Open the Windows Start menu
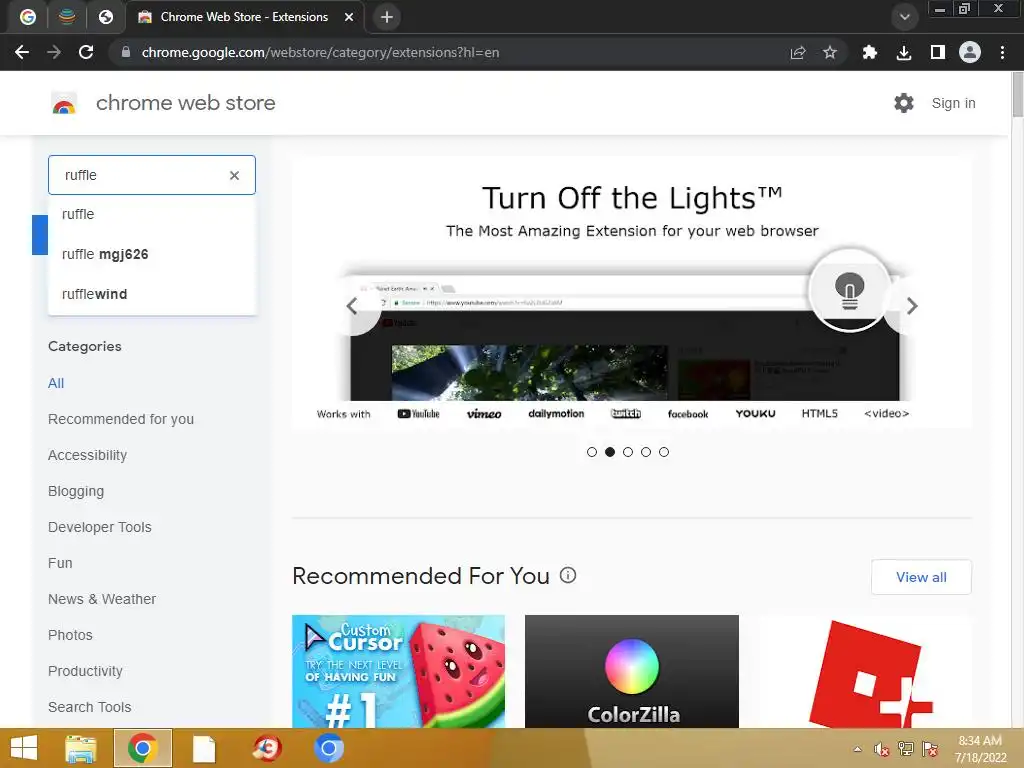The height and width of the screenshot is (768, 1024). 24,748
